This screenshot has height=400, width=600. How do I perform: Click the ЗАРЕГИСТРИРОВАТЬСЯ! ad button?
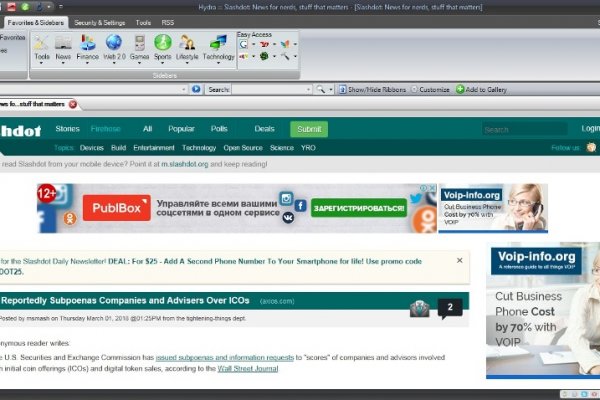coord(359,208)
